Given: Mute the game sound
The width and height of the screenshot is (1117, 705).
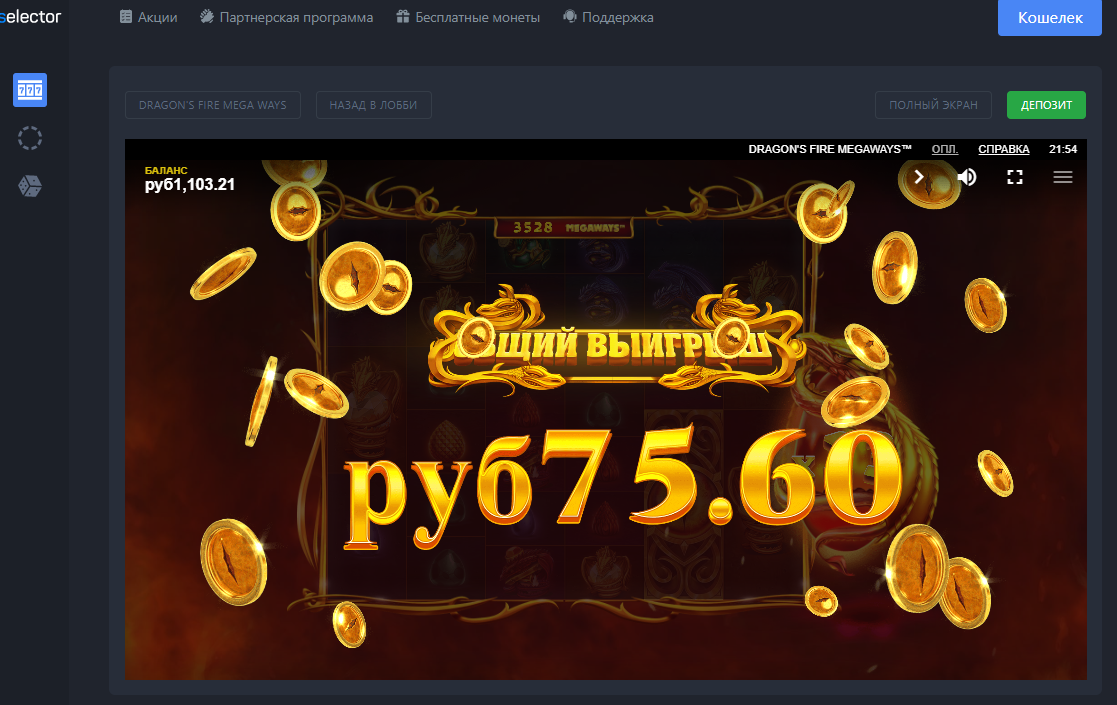Looking at the screenshot, I should point(967,177).
